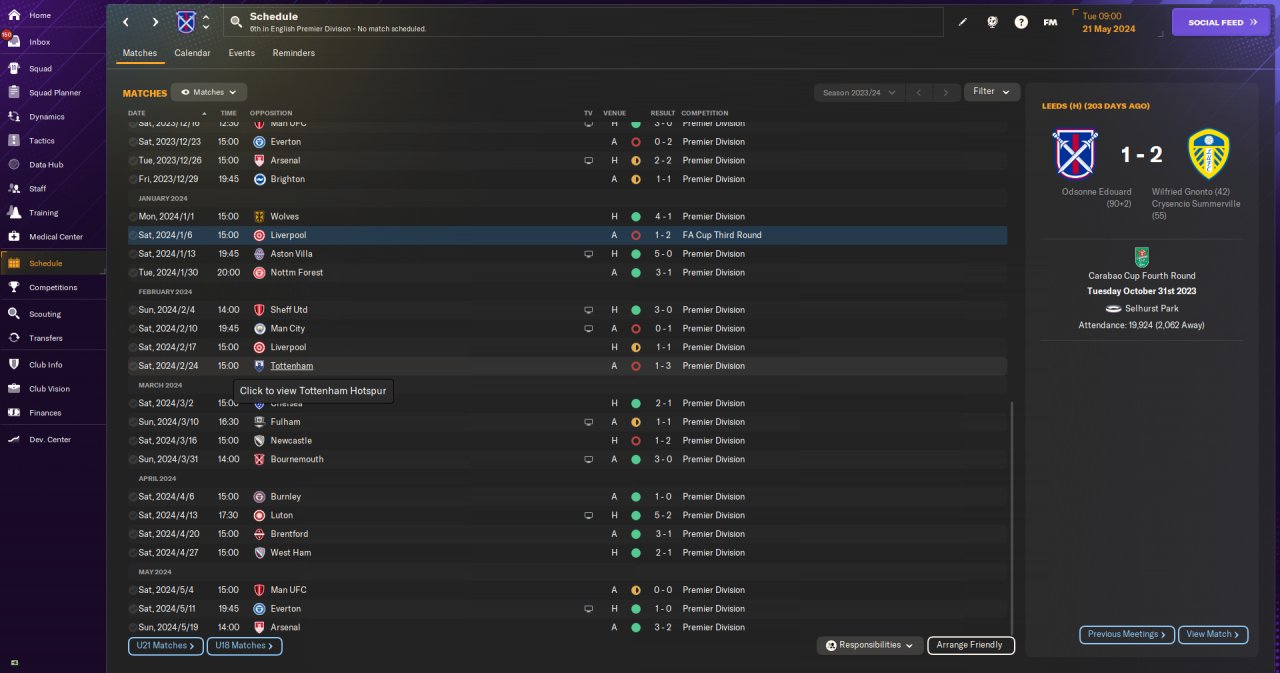Open the help question mark icon
1280x673 pixels.
click(x=1021, y=22)
